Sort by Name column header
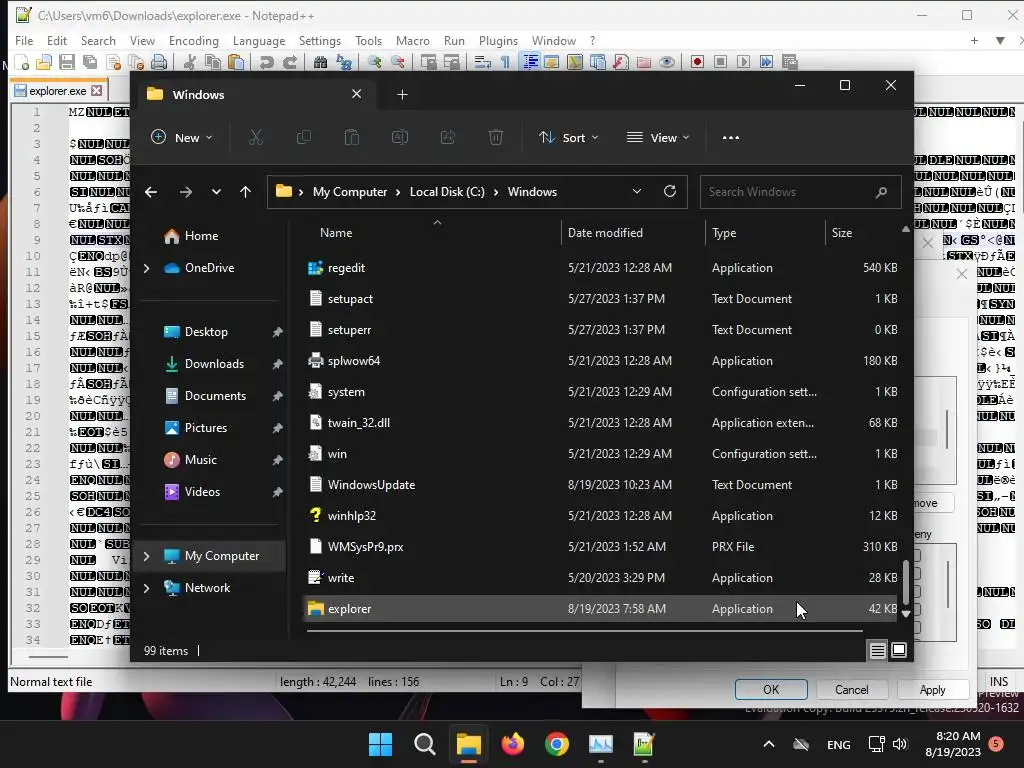This screenshot has height=768, width=1024. [432, 232]
